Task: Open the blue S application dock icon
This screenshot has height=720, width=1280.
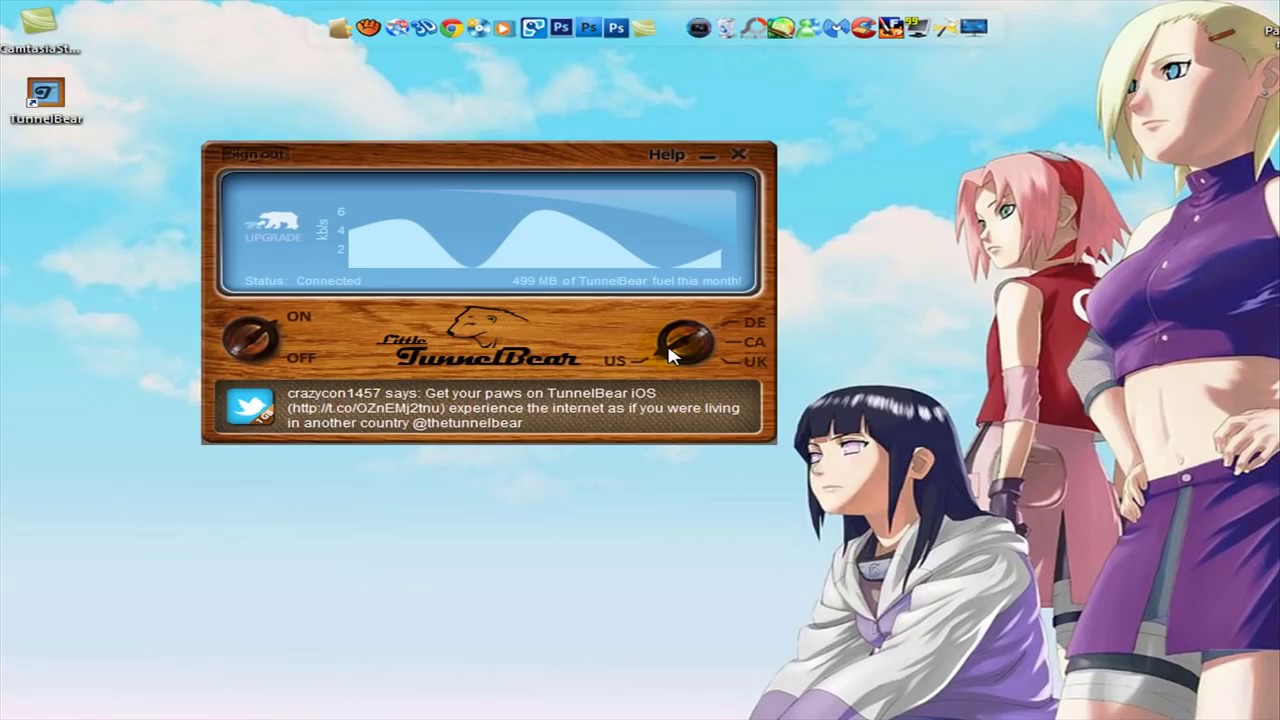Action: click(533, 28)
